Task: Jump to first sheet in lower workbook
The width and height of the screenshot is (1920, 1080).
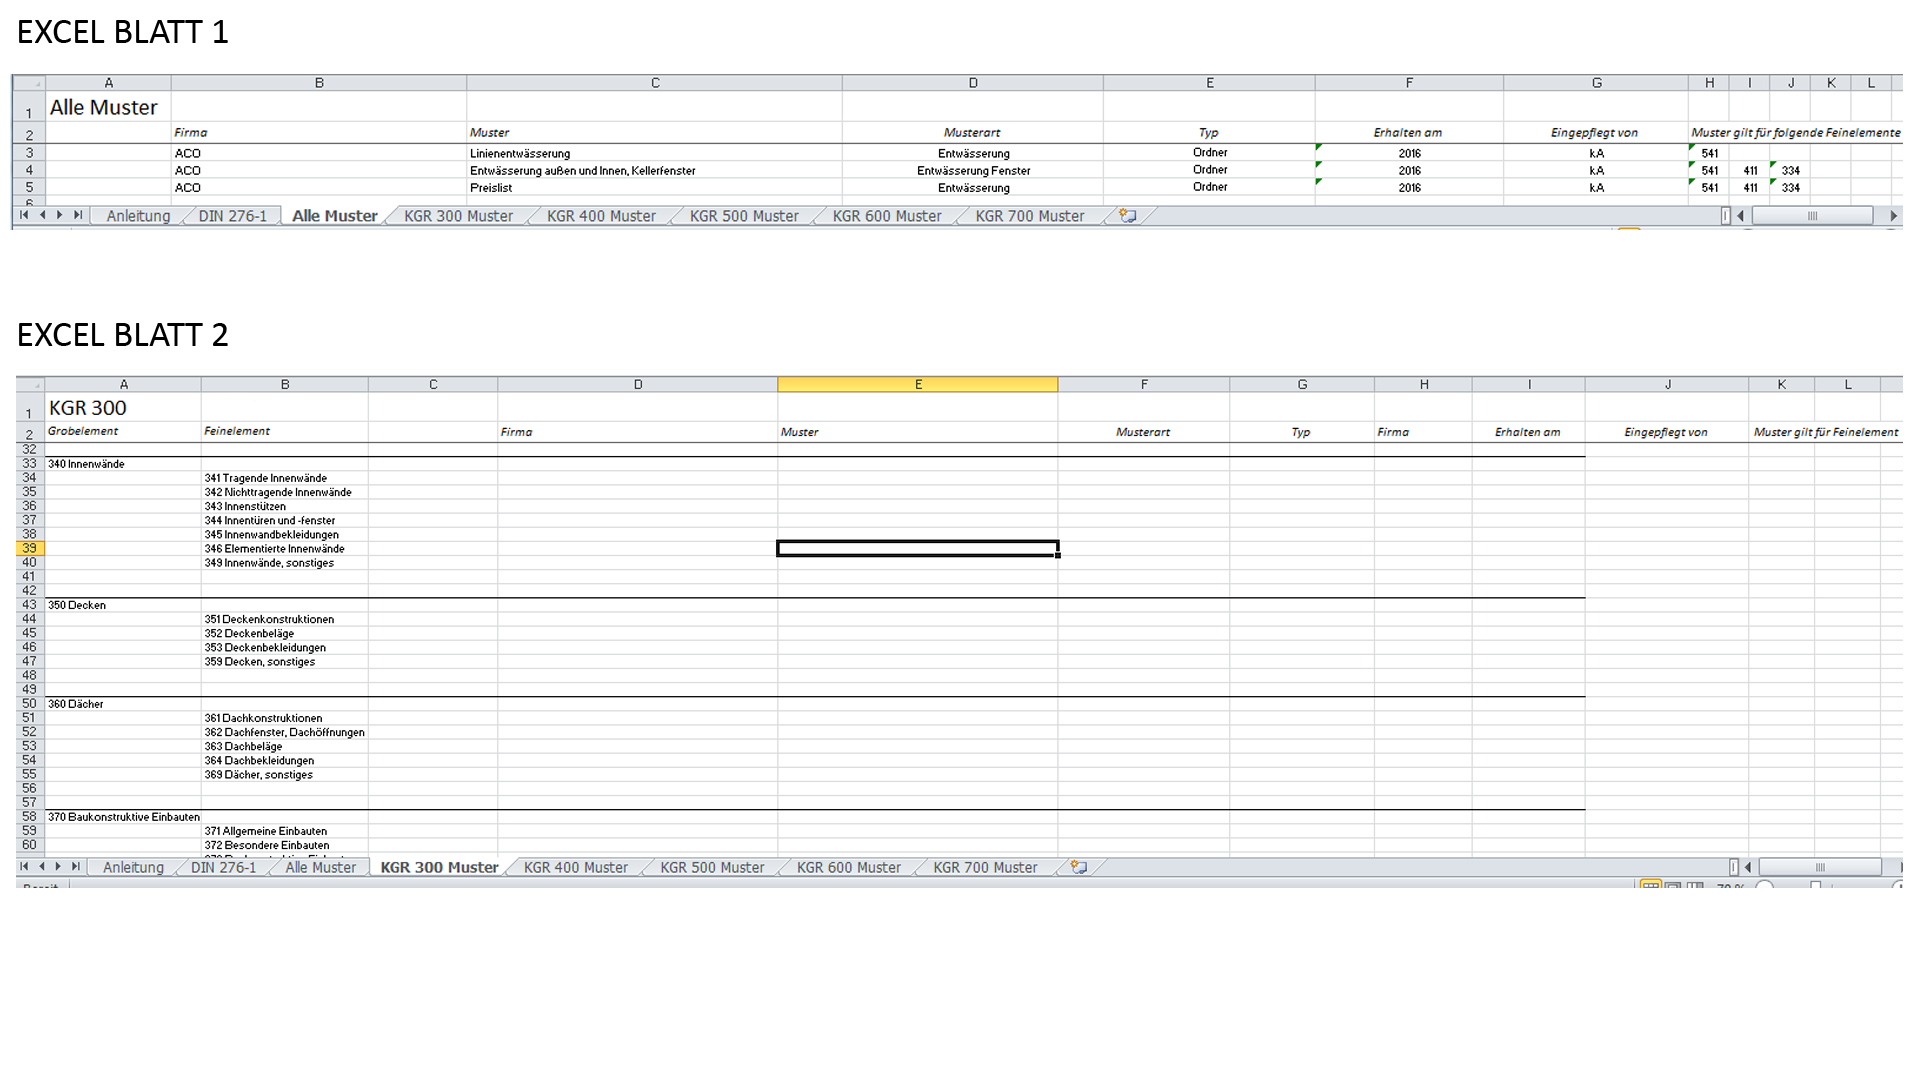Action: tap(24, 867)
